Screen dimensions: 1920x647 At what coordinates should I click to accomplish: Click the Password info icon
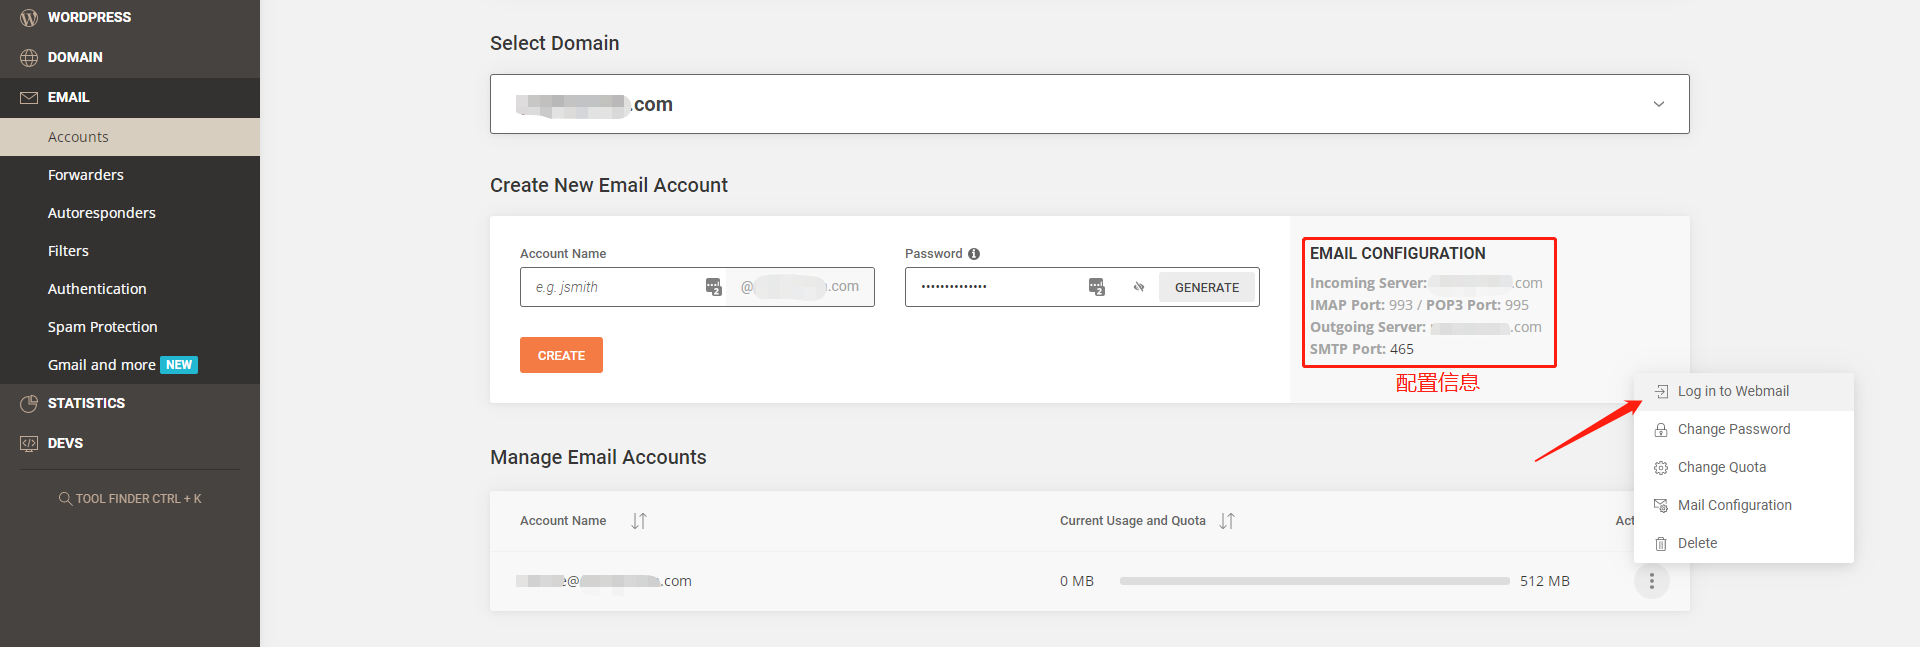(x=974, y=254)
